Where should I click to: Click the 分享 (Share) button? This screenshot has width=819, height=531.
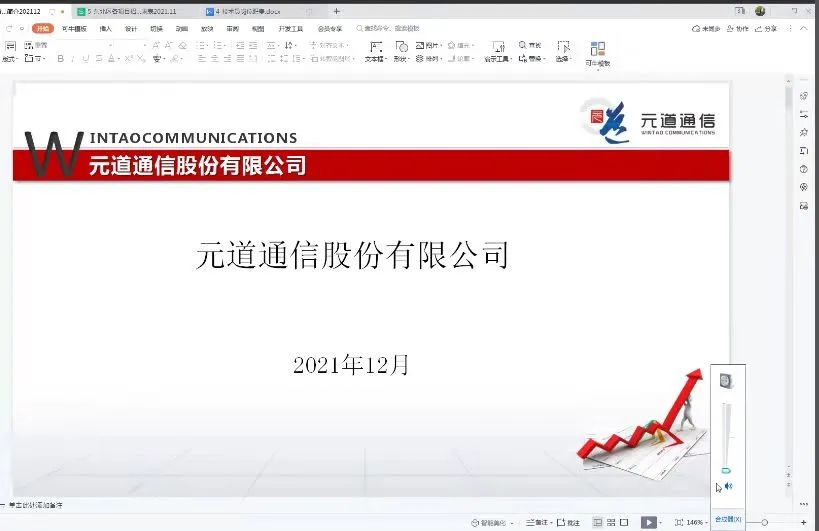[767, 29]
